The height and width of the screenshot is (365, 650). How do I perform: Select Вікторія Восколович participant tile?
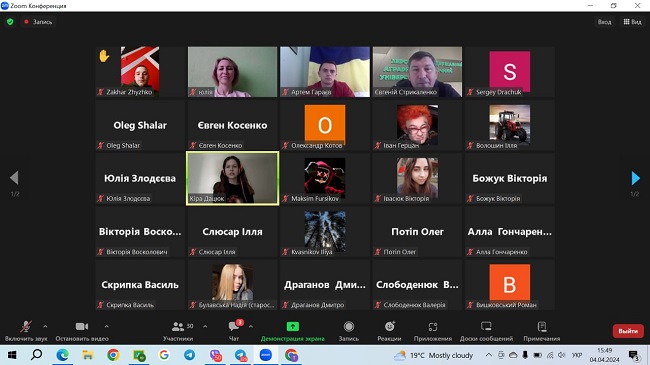(140, 232)
